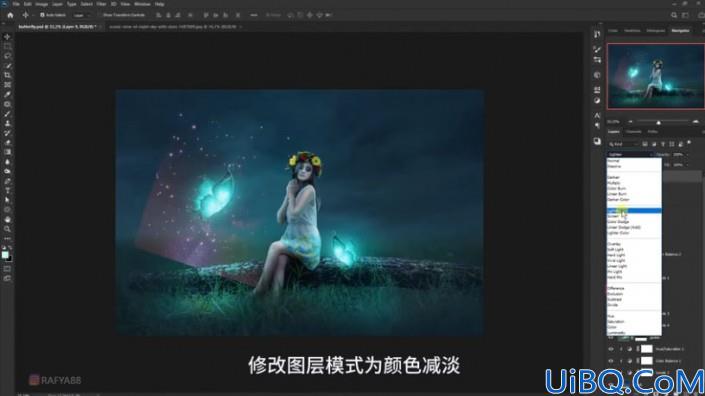
Task: Change screen mode icon in toolbar
Action: click(7, 279)
